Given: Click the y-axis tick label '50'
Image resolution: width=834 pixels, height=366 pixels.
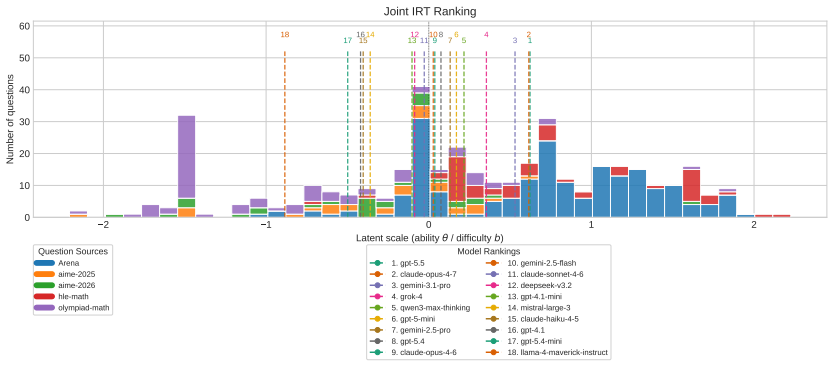Looking at the screenshot, I should point(24,57).
